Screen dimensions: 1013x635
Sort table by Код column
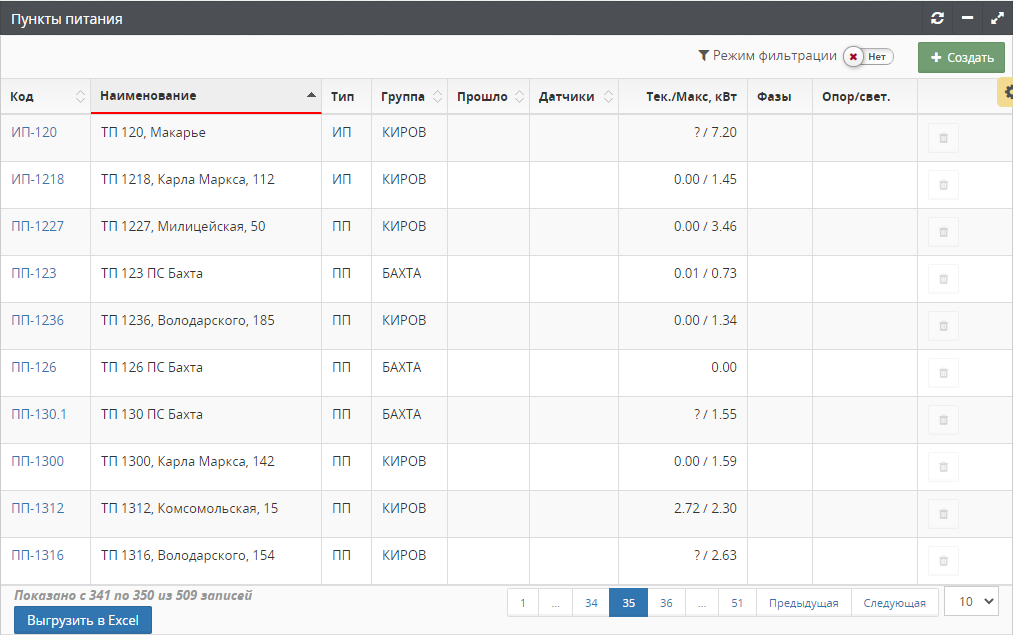(x=45, y=97)
